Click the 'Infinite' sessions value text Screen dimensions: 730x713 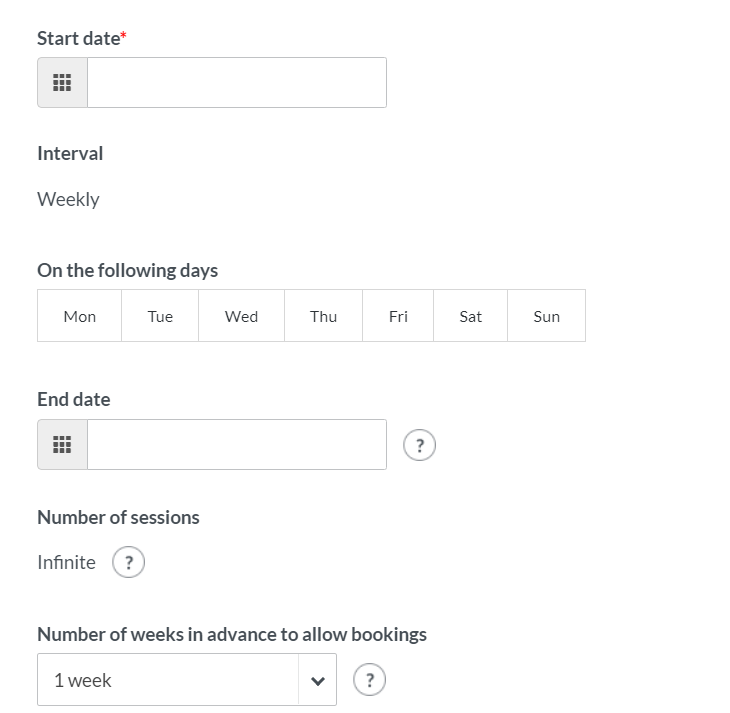coord(66,562)
